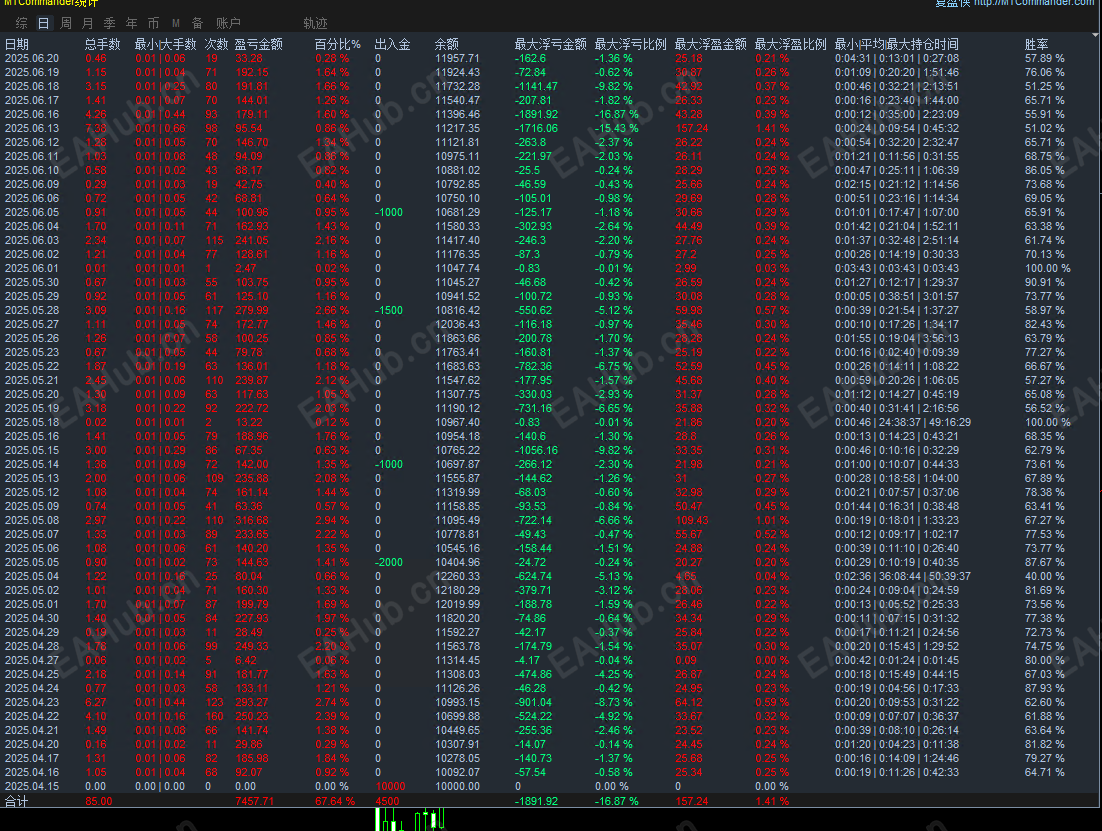Viewport: 1102px width, 831px height.
Task: Select the 2025.06.16 date cell
Action: tap(32, 115)
